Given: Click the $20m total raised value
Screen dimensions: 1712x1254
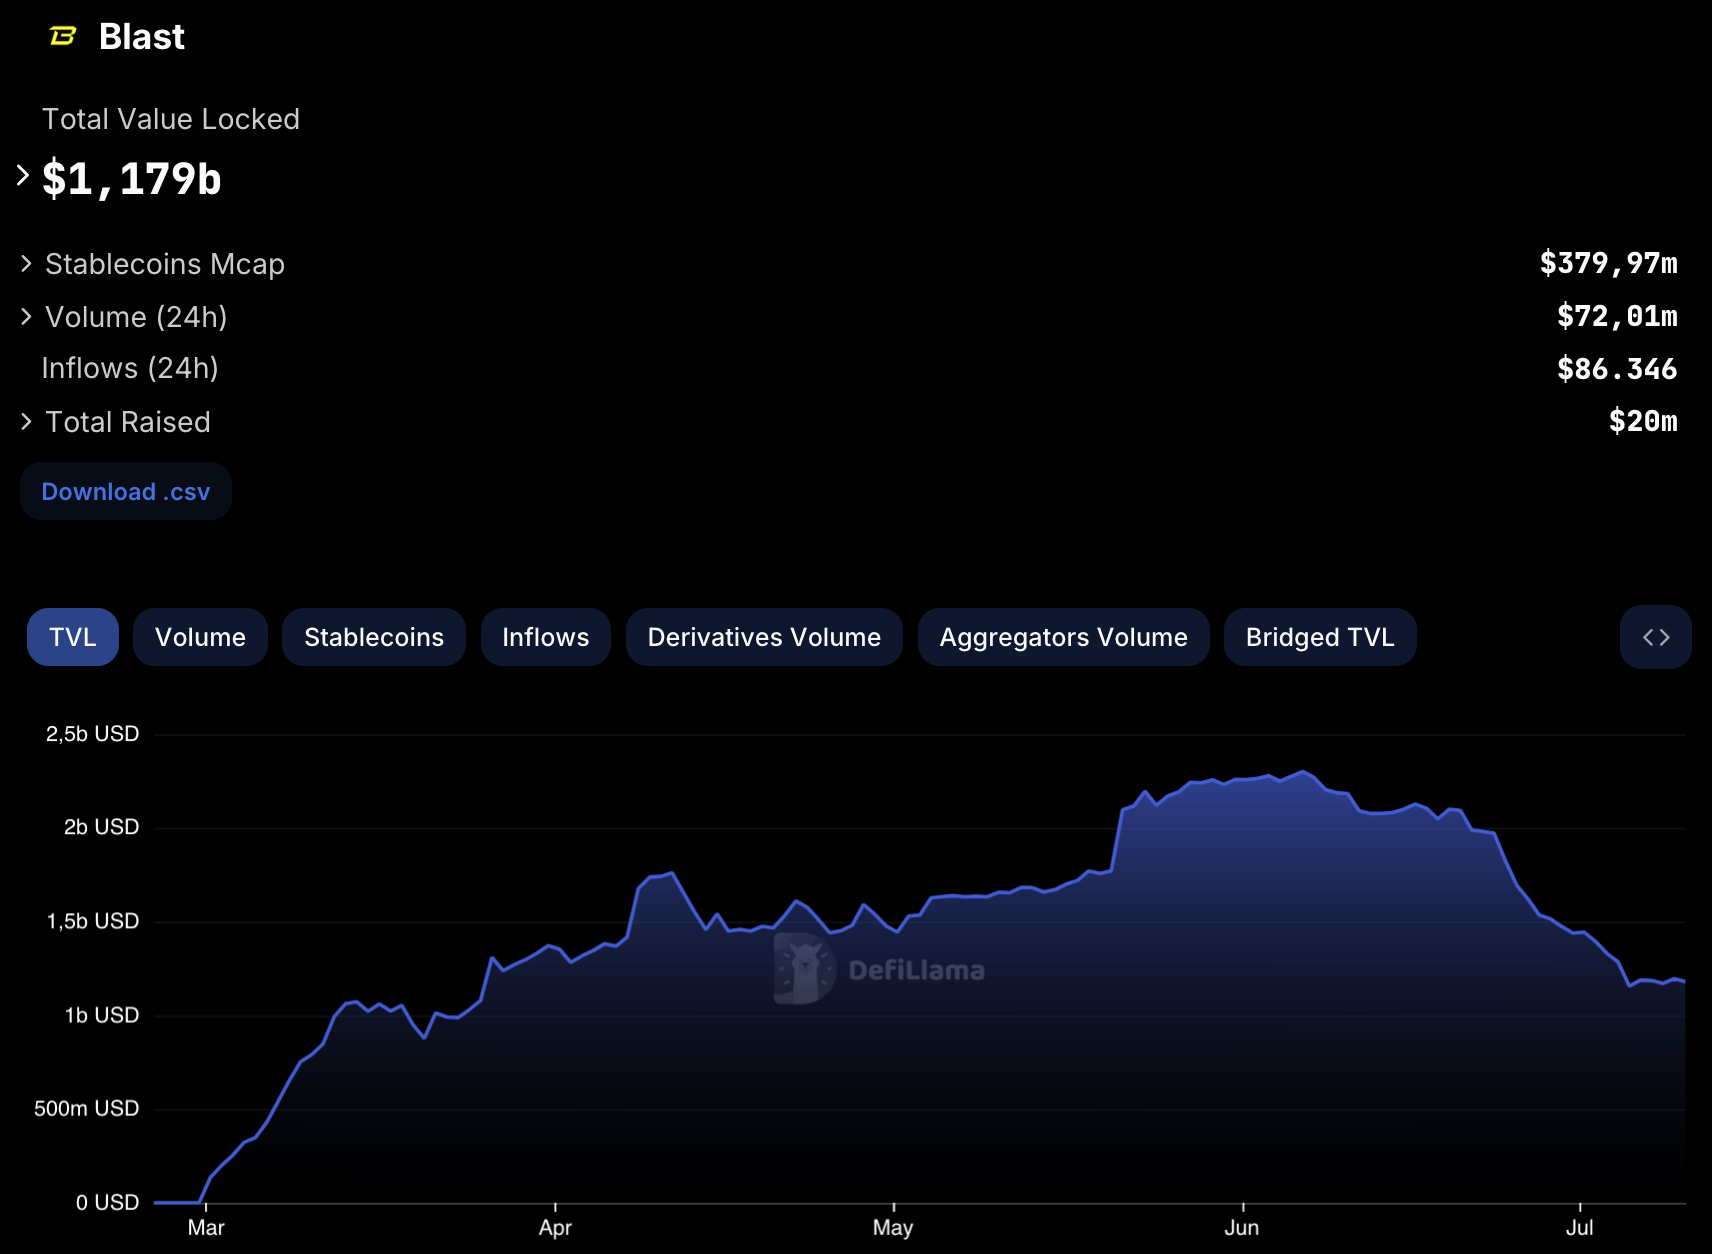Looking at the screenshot, I should pos(1643,421).
